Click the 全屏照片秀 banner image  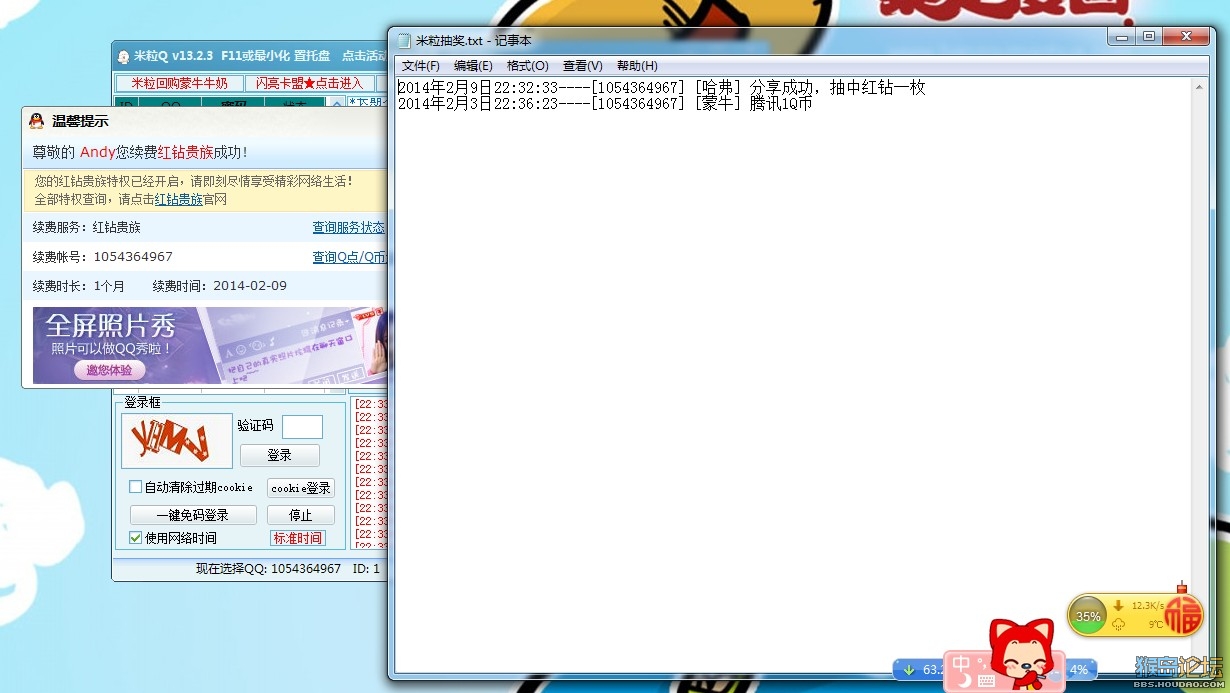(x=210, y=345)
